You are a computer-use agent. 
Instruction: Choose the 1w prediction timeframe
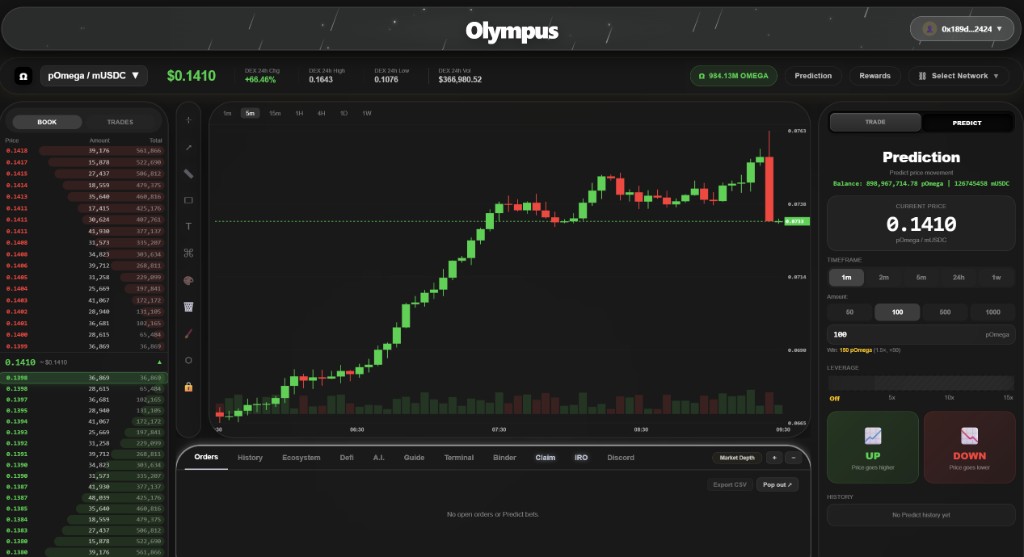[x=997, y=278]
